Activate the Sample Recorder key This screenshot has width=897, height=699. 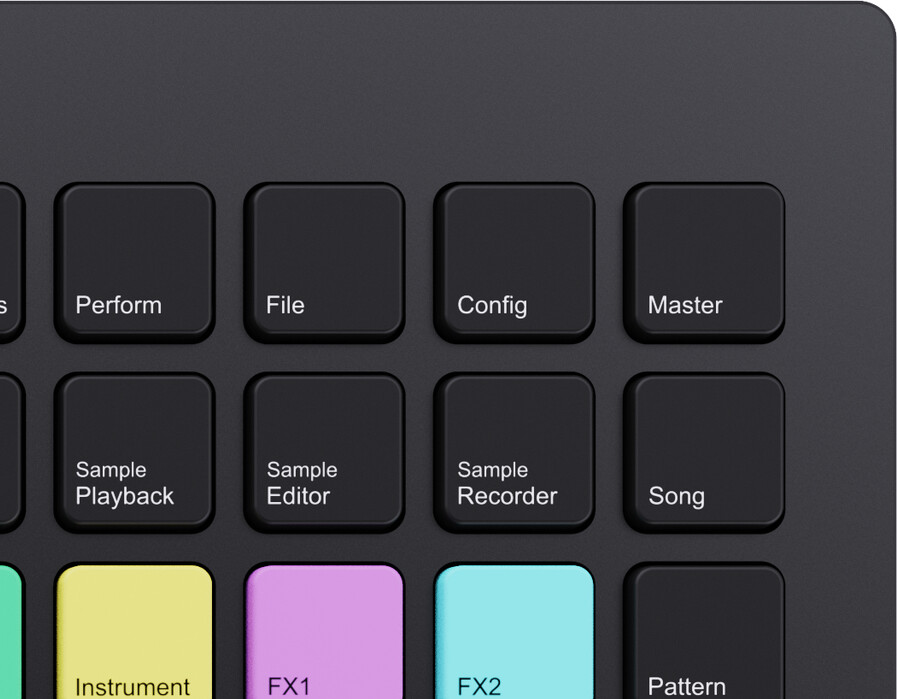click(514, 452)
